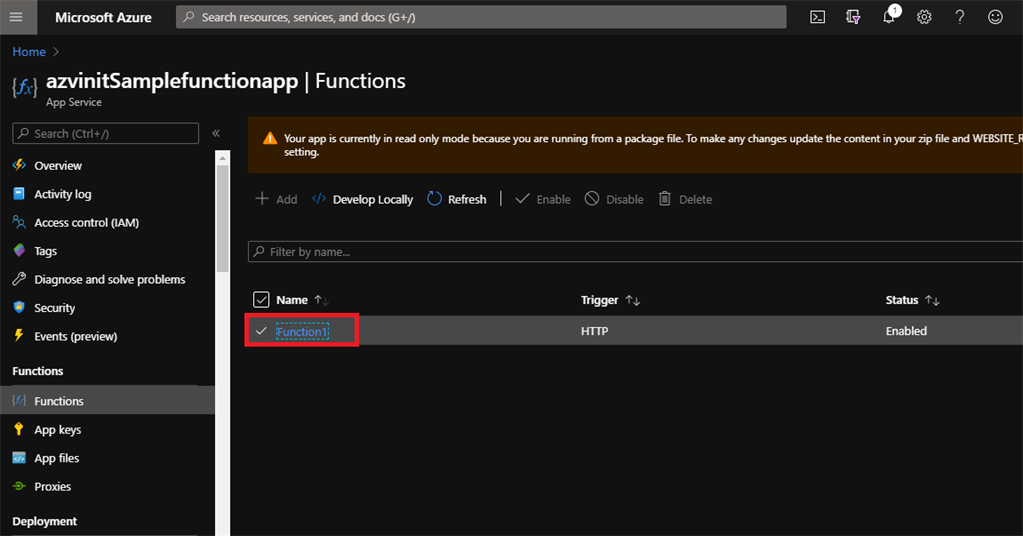Image resolution: width=1023 pixels, height=536 pixels.
Task: Click the Status column header
Action: (902, 300)
